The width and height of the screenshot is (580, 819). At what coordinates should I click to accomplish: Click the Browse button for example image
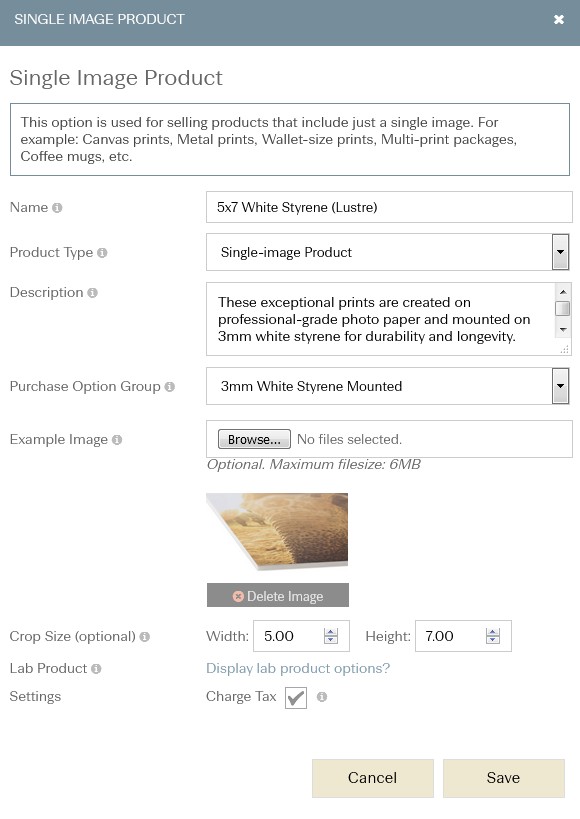click(254, 439)
